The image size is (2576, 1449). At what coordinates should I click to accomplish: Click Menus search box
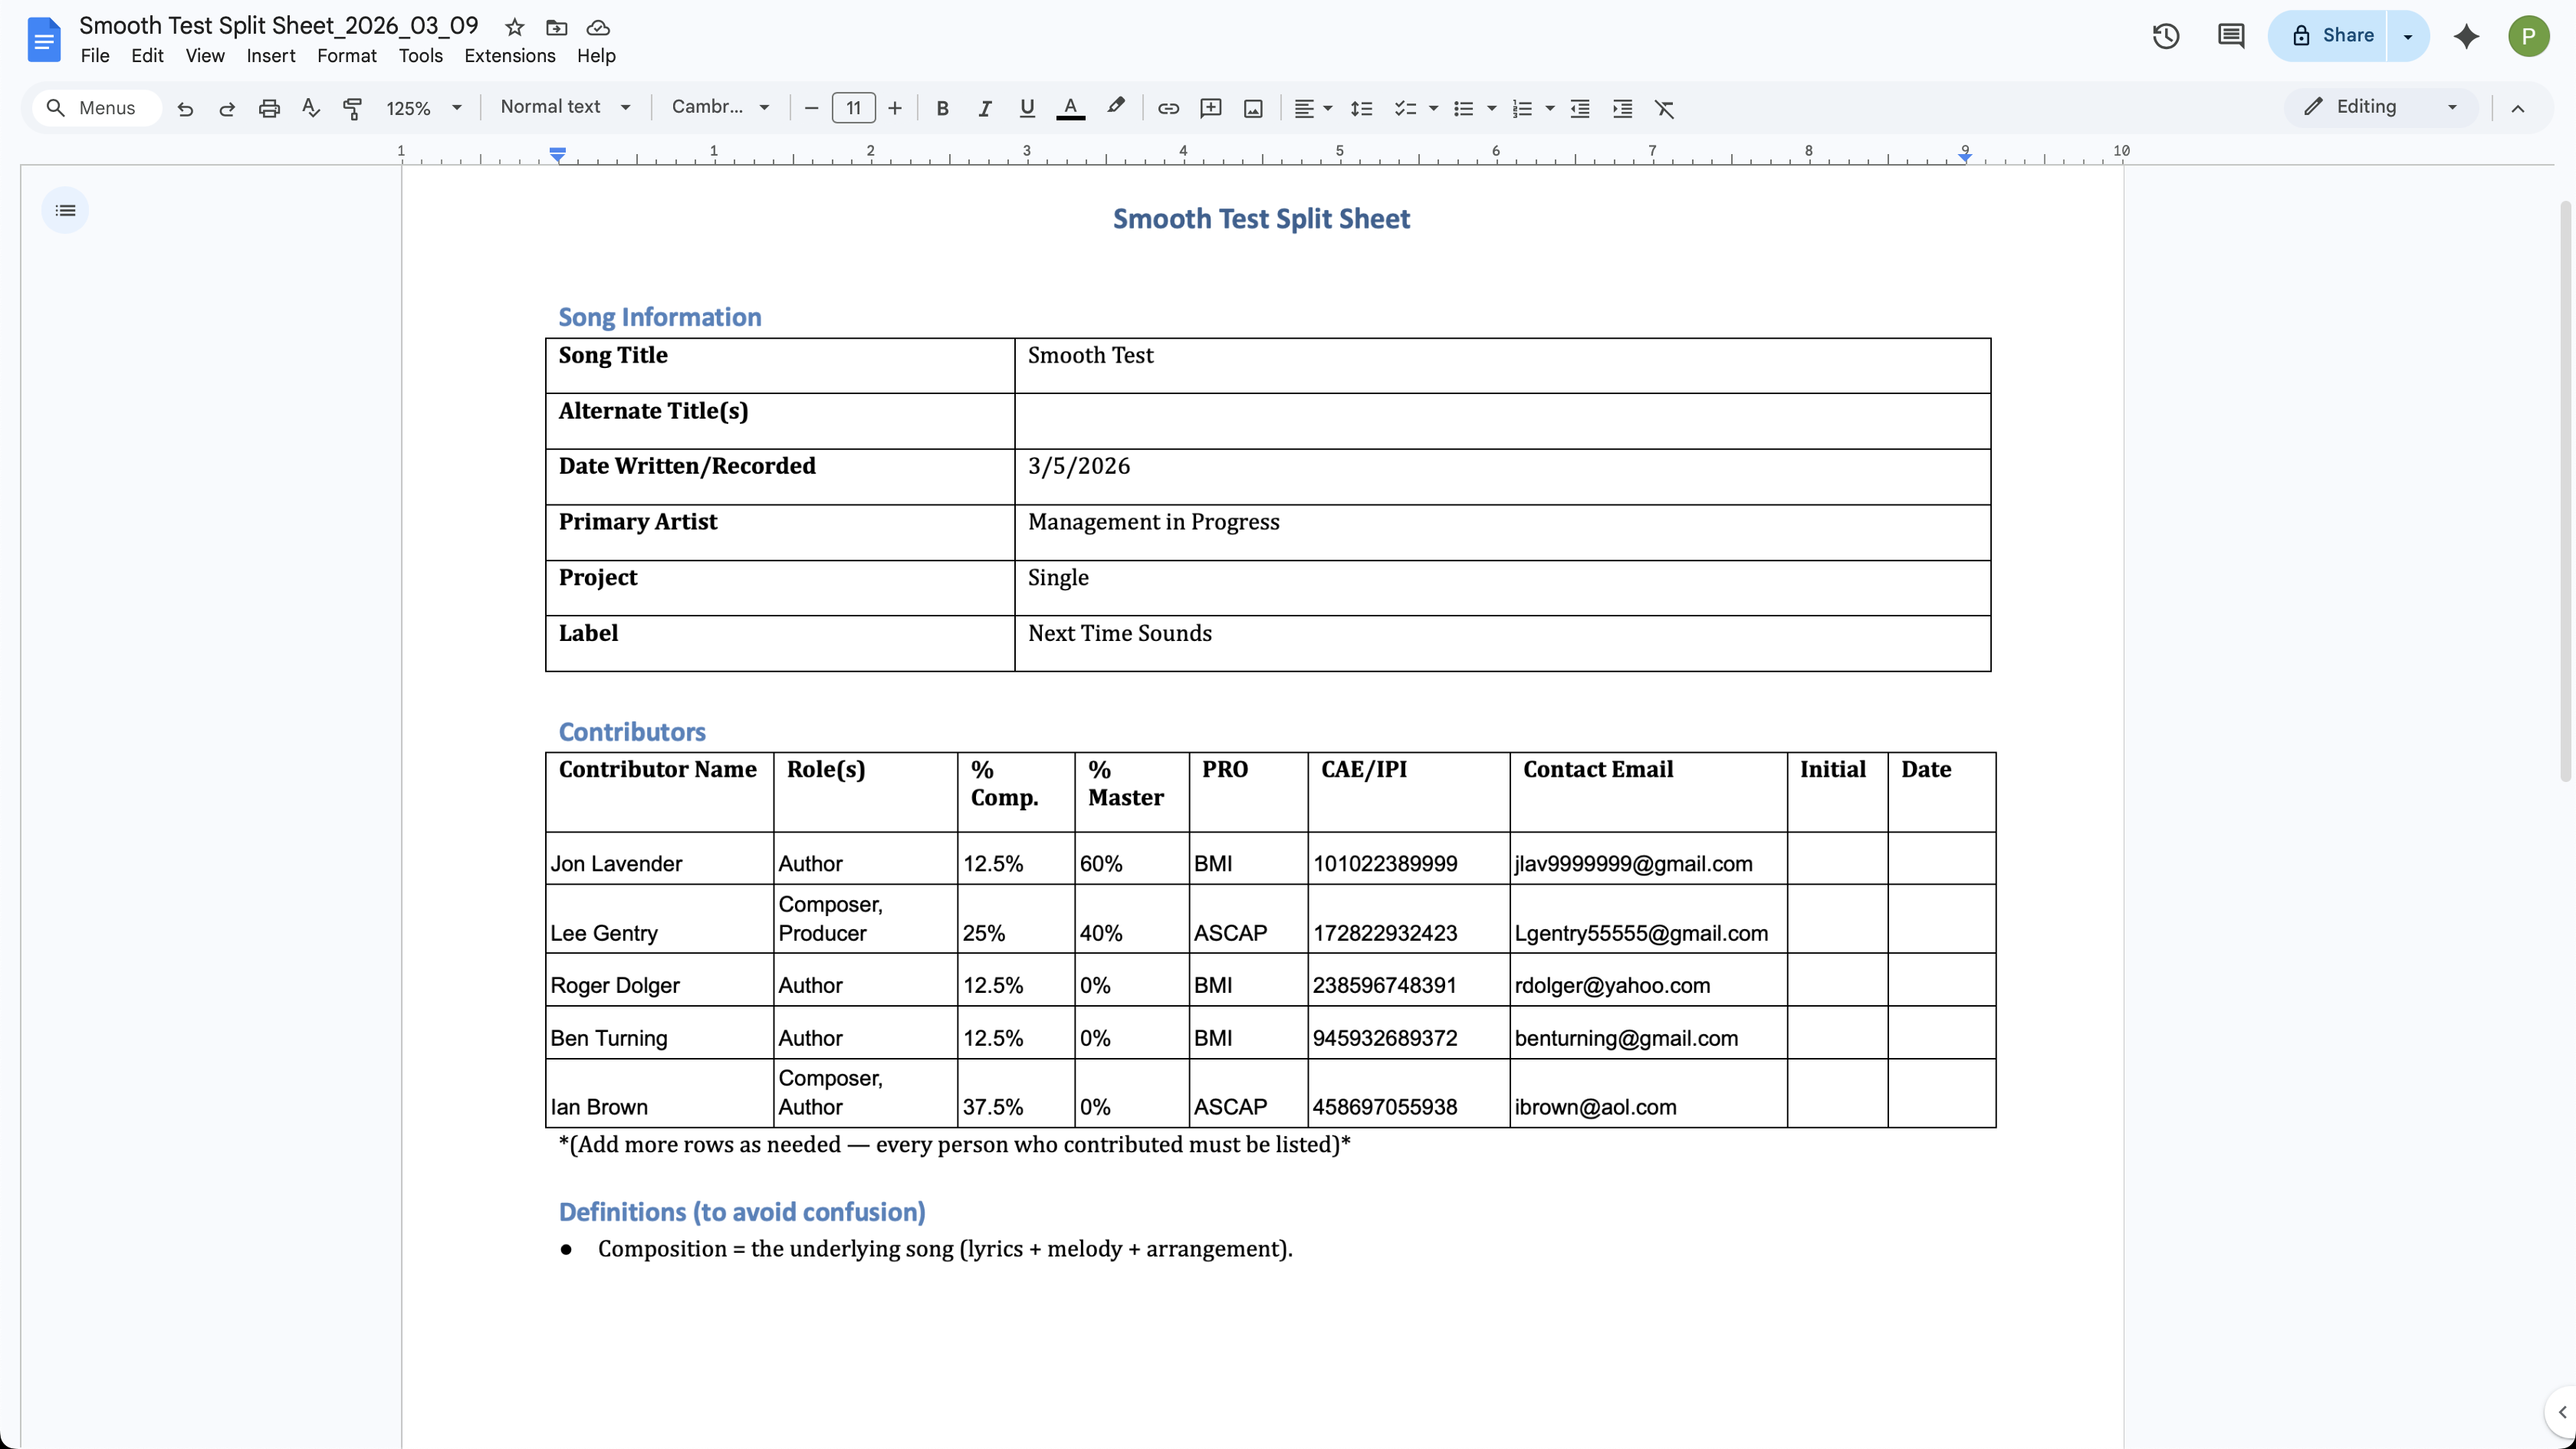pos(97,108)
